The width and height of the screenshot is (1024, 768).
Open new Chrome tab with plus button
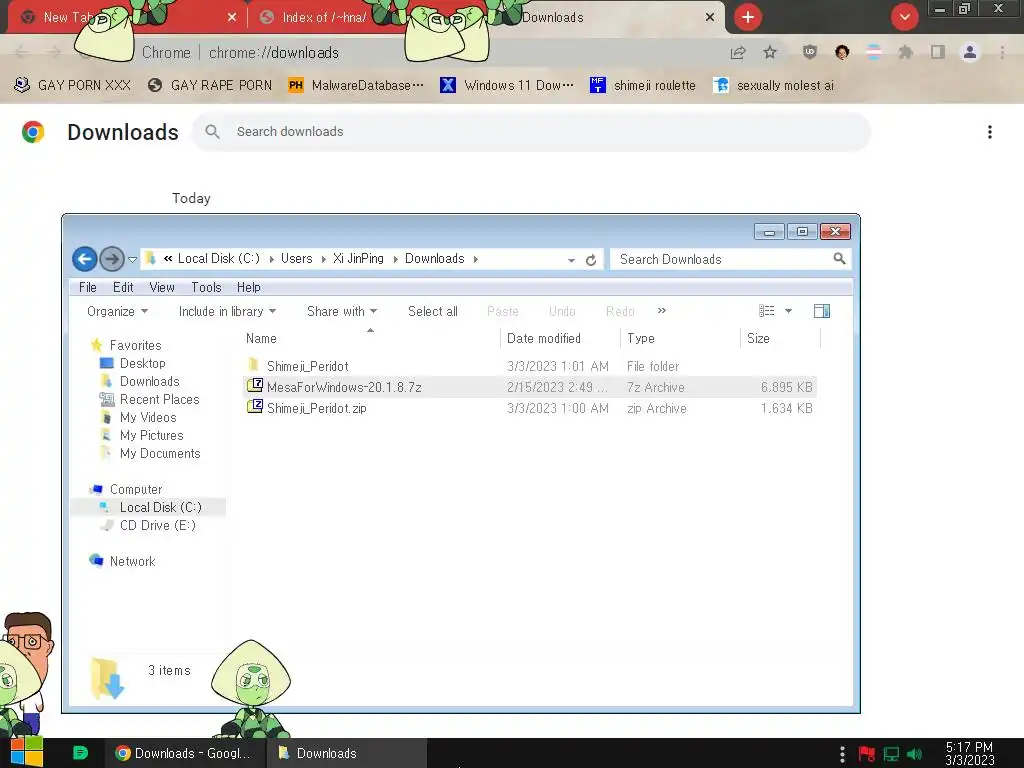pyautogui.click(x=748, y=17)
